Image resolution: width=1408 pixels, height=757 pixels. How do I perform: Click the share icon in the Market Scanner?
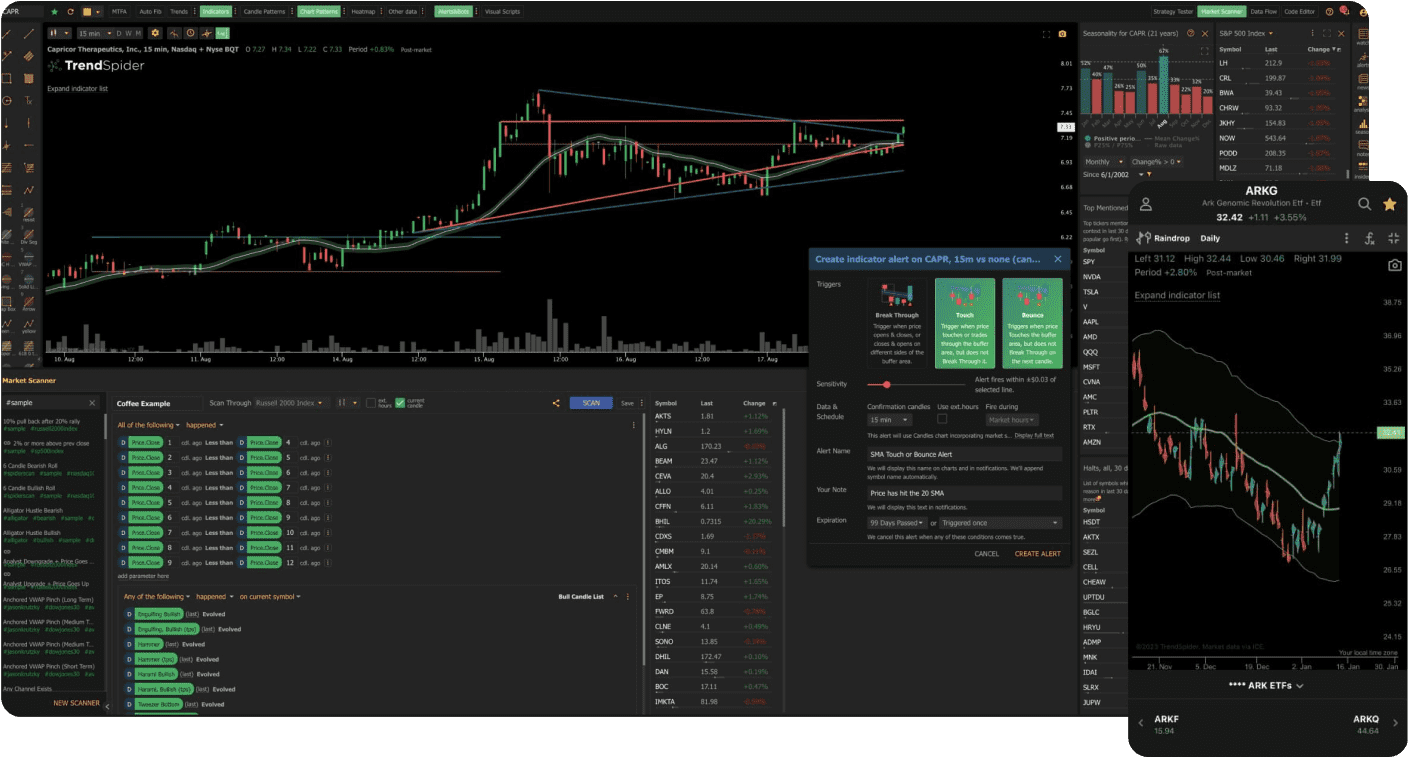(556, 402)
